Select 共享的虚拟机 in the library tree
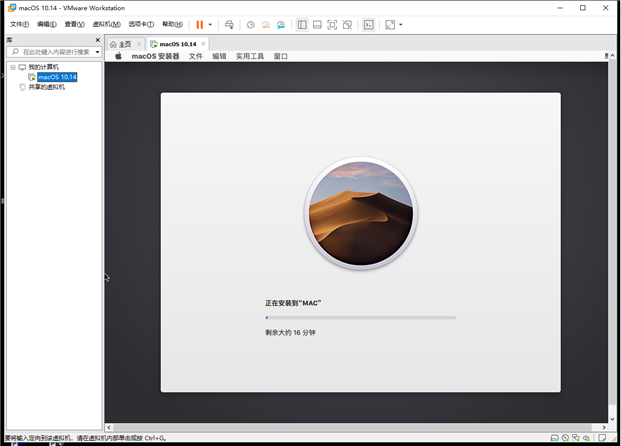621x446 pixels. coord(46,87)
